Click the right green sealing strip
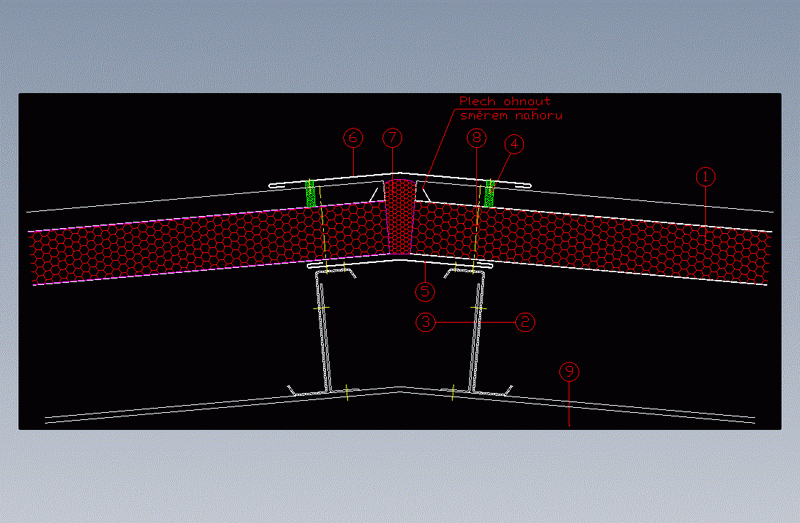The height and width of the screenshot is (523, 800). [x=490, y=193]
